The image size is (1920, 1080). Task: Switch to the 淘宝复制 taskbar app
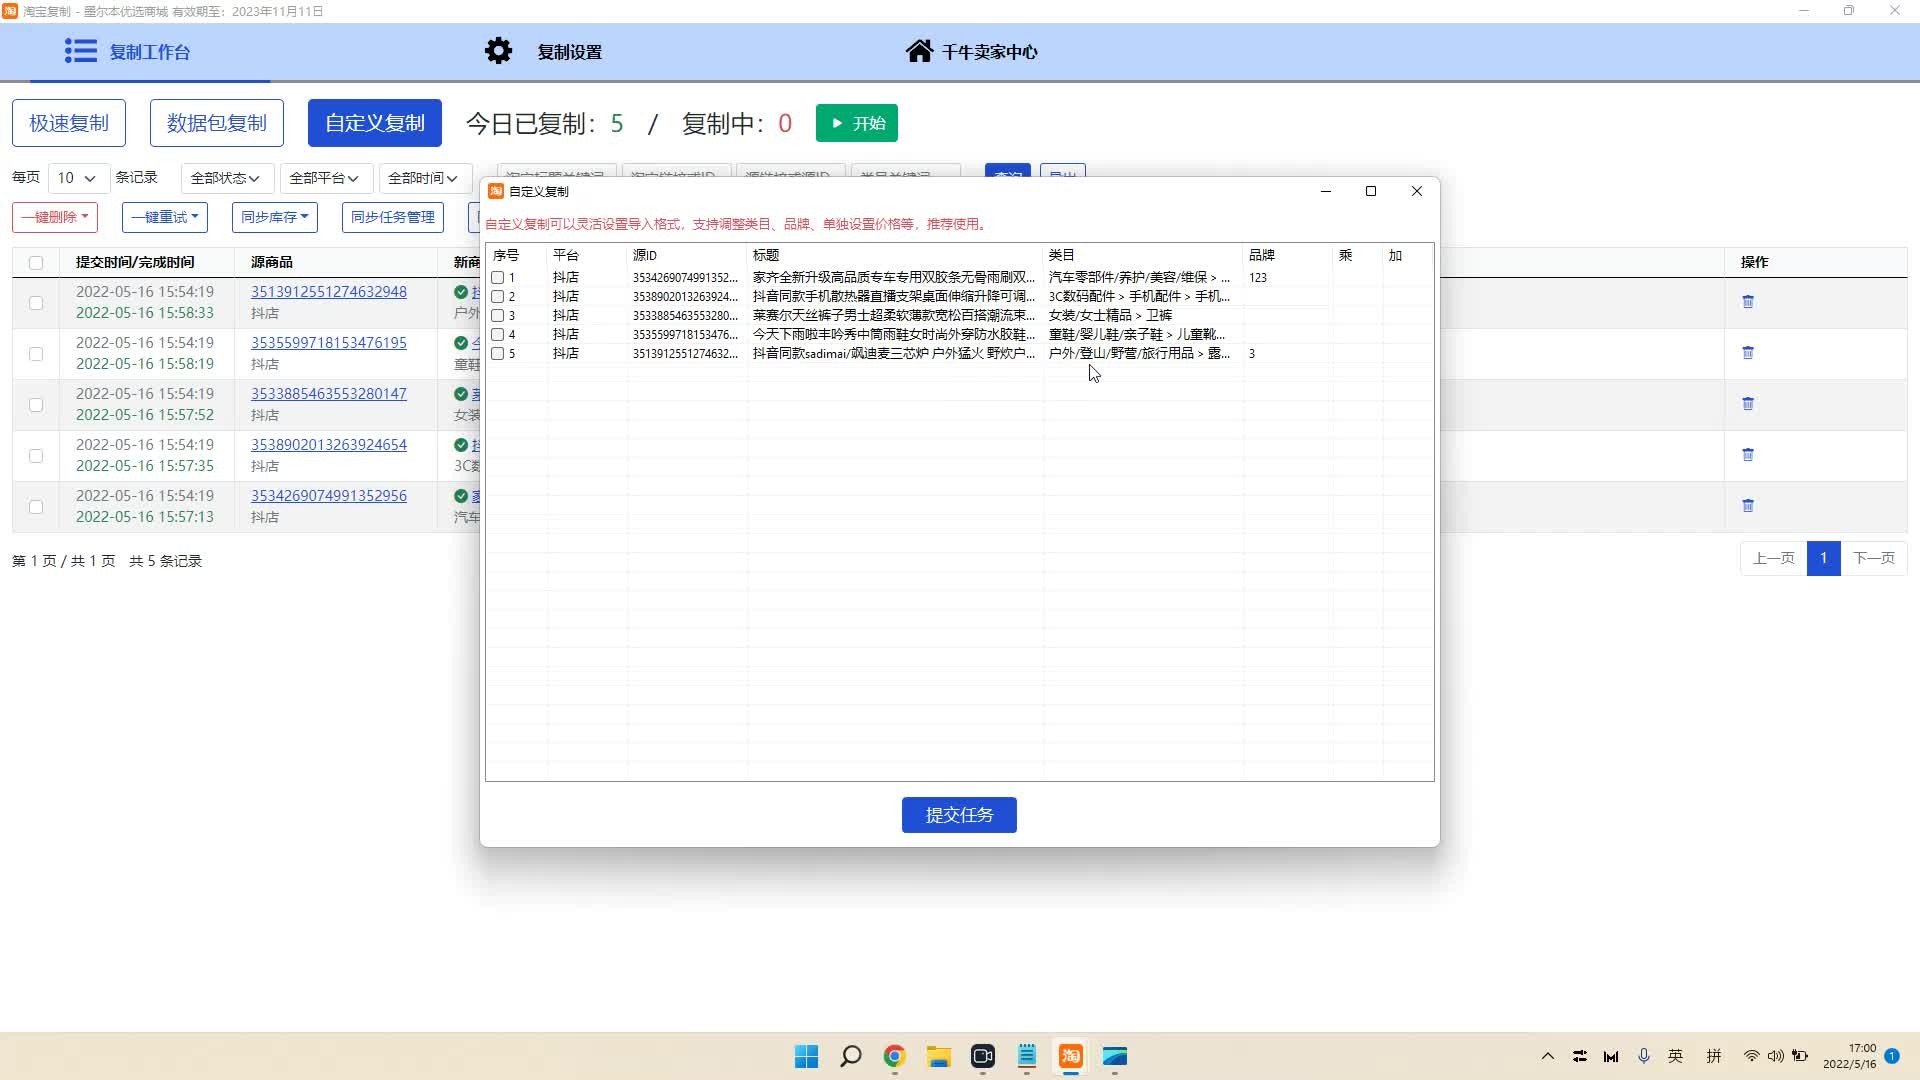point(1071,1056)
